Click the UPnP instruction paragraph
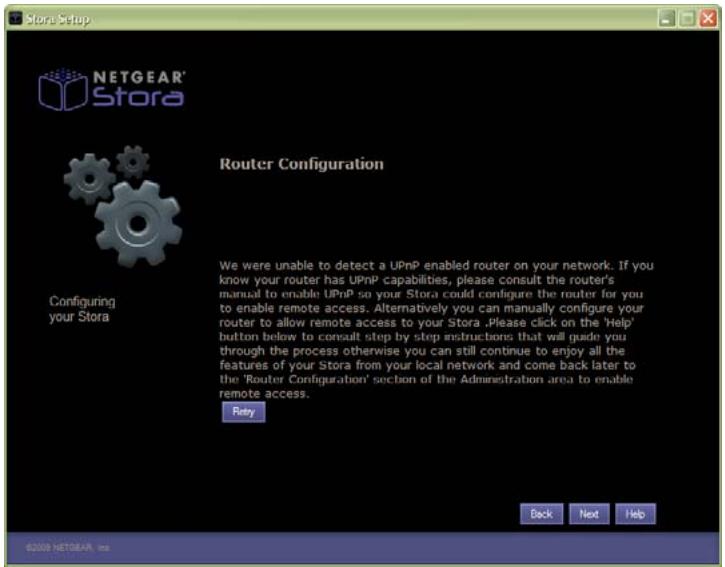Viewport: 725px width, 567px height. [436, 329]
